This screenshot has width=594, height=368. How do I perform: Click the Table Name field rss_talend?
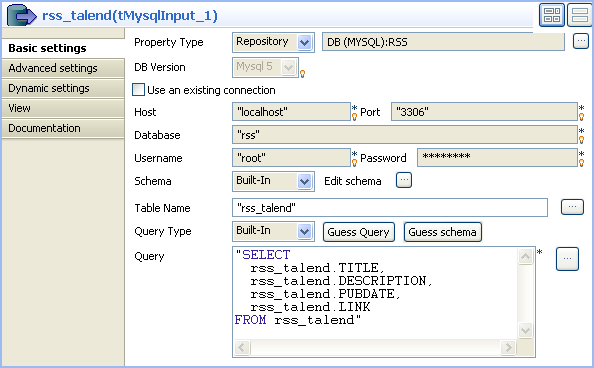click(x=390, y=208)
